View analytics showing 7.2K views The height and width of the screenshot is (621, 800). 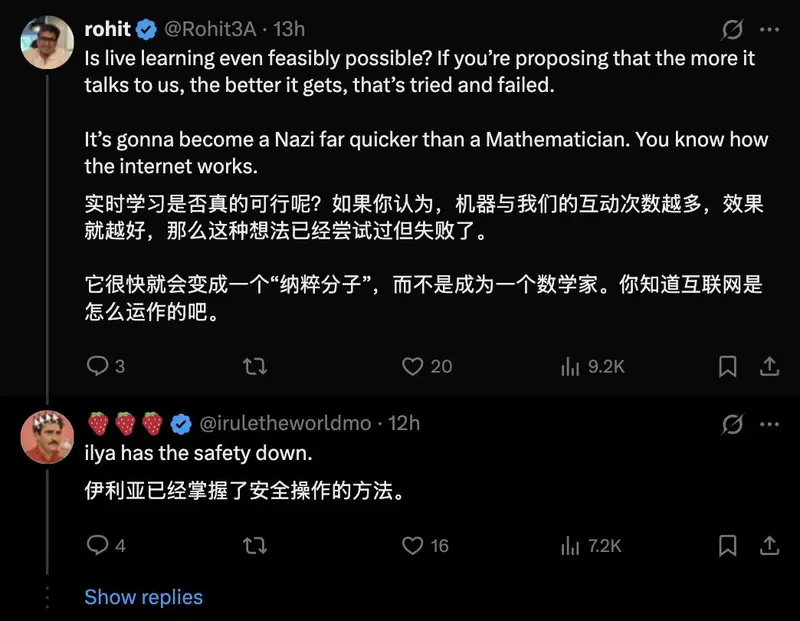click(x=590, y=545)
